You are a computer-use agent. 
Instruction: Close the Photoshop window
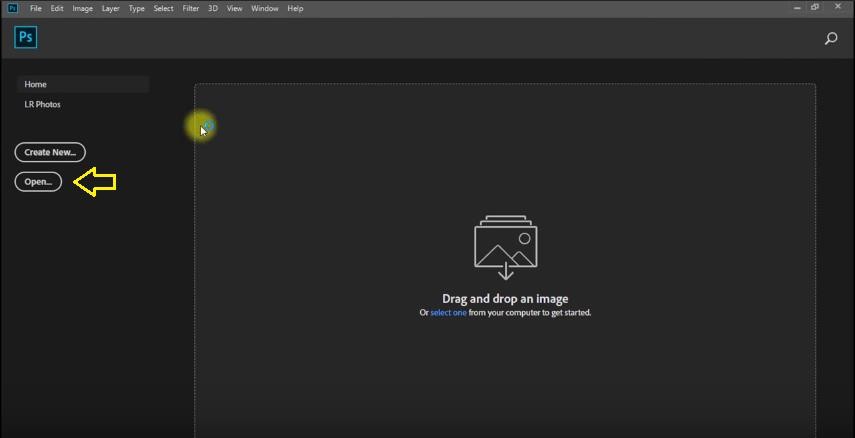(x=838, y=7)
